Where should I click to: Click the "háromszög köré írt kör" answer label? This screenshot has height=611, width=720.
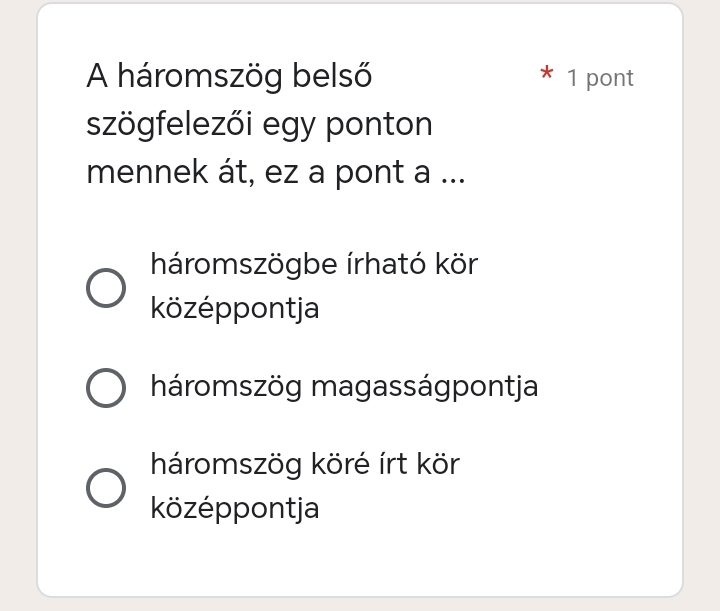304,464
